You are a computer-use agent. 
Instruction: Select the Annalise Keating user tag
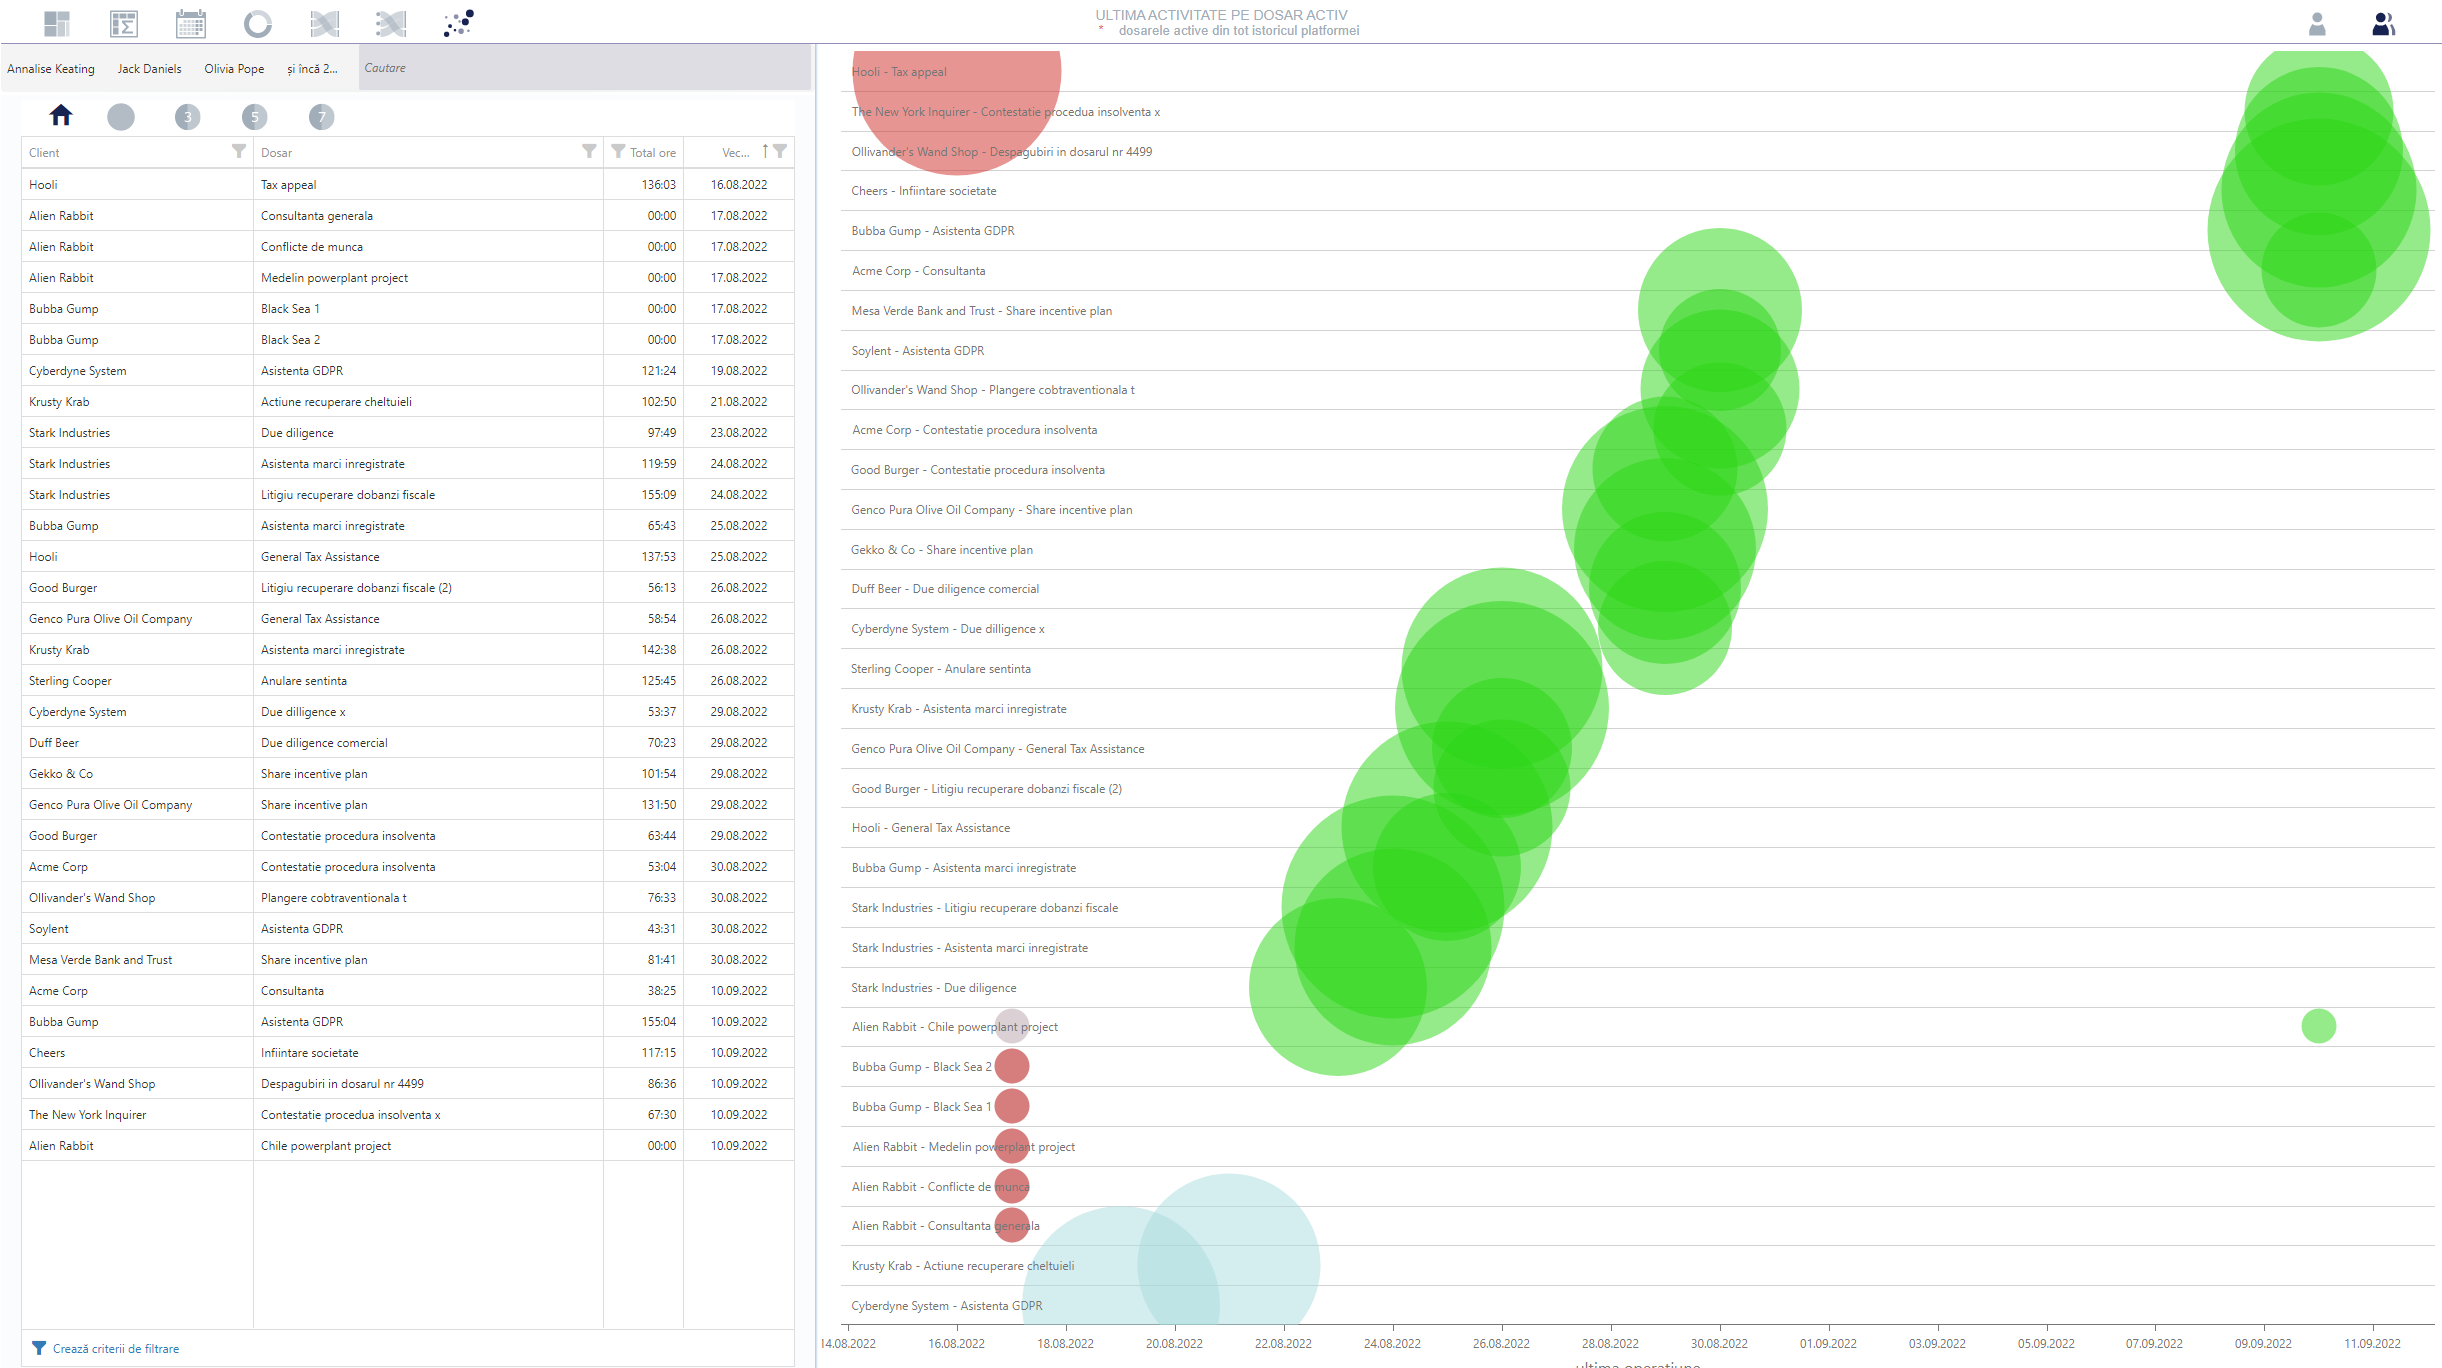tap(51, 69)
